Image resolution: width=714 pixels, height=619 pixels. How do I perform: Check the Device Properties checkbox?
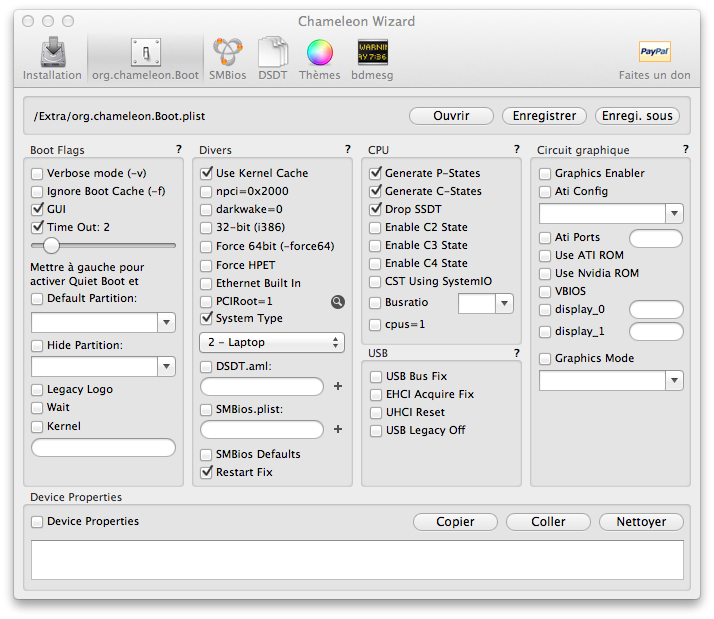(37, 522)
